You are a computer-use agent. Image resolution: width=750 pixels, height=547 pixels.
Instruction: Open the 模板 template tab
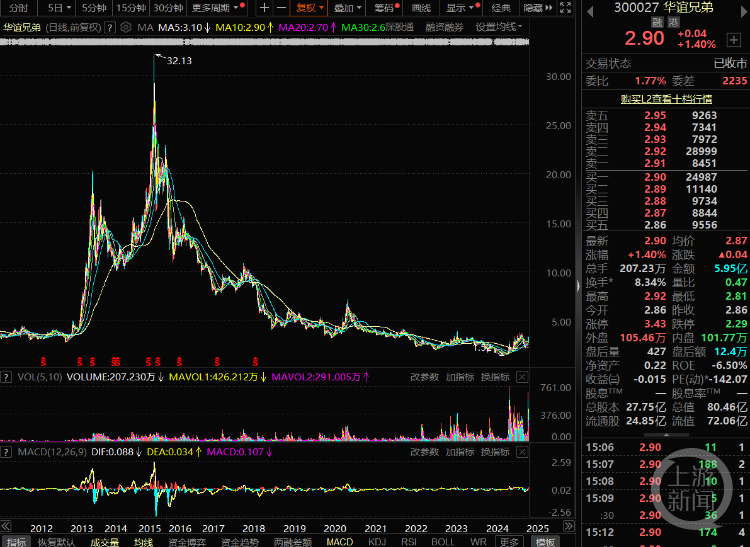(x=545, y=542)
